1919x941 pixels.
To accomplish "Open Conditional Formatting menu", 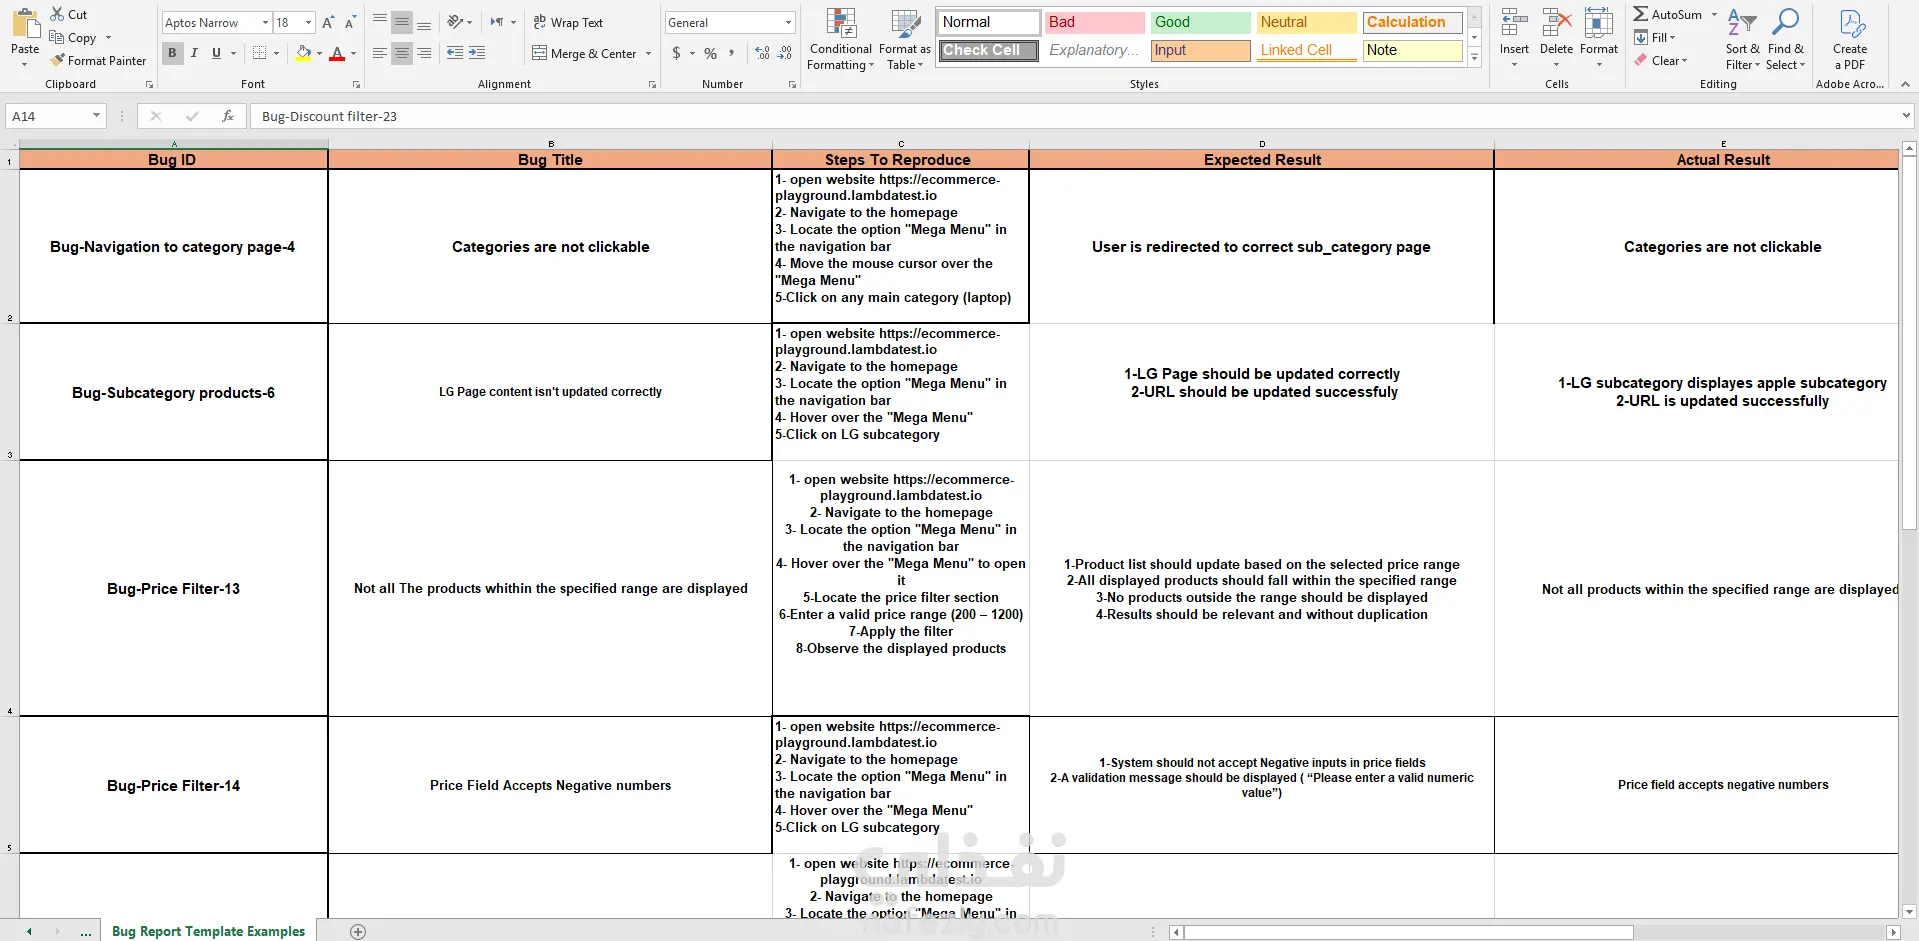I will pos(841,40).
